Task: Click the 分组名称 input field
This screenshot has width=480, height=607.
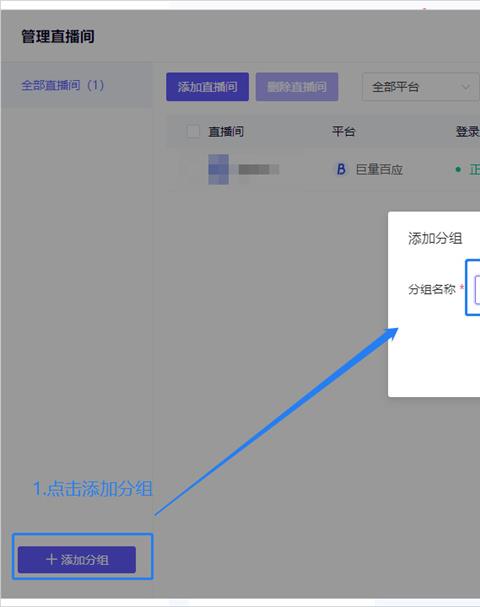Action: (477, 289)
